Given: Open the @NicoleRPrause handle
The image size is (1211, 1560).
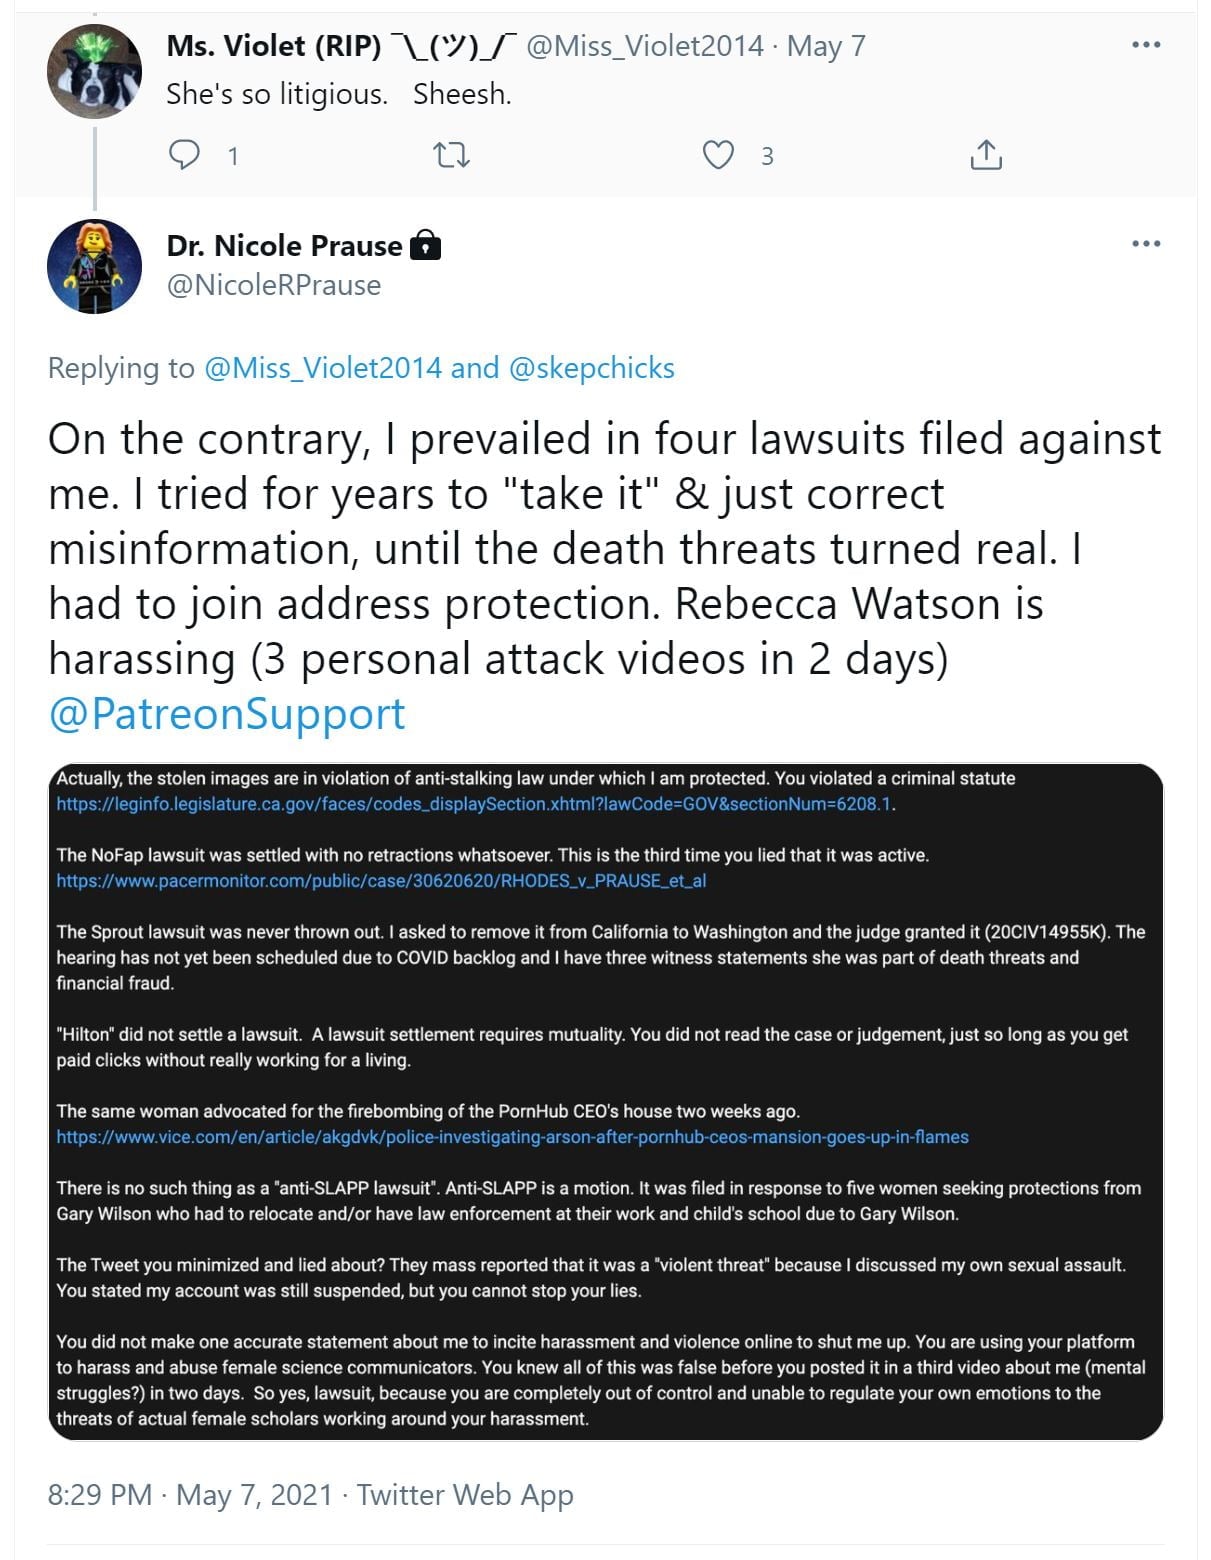Looking at the screenshot, I should coord(273,286).
